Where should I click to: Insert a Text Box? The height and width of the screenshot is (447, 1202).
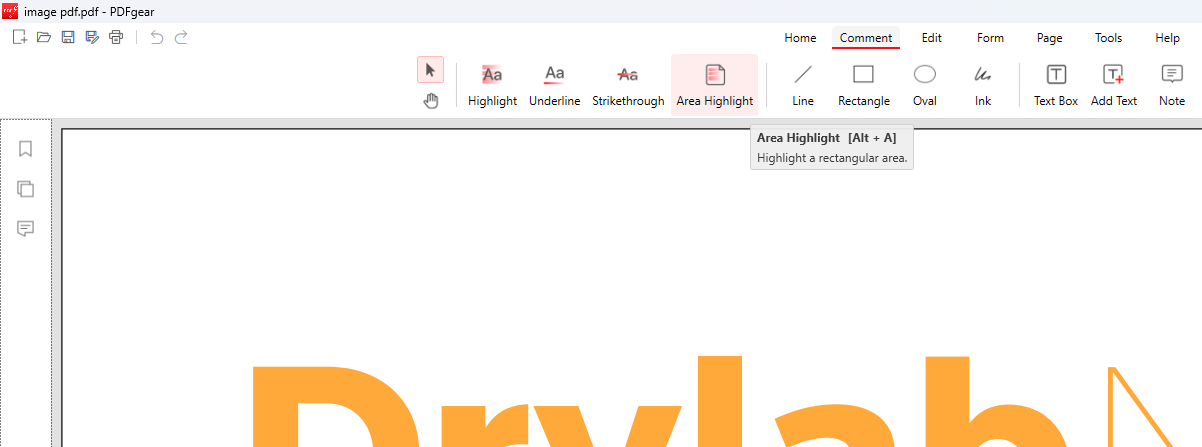coord(1056,86)
